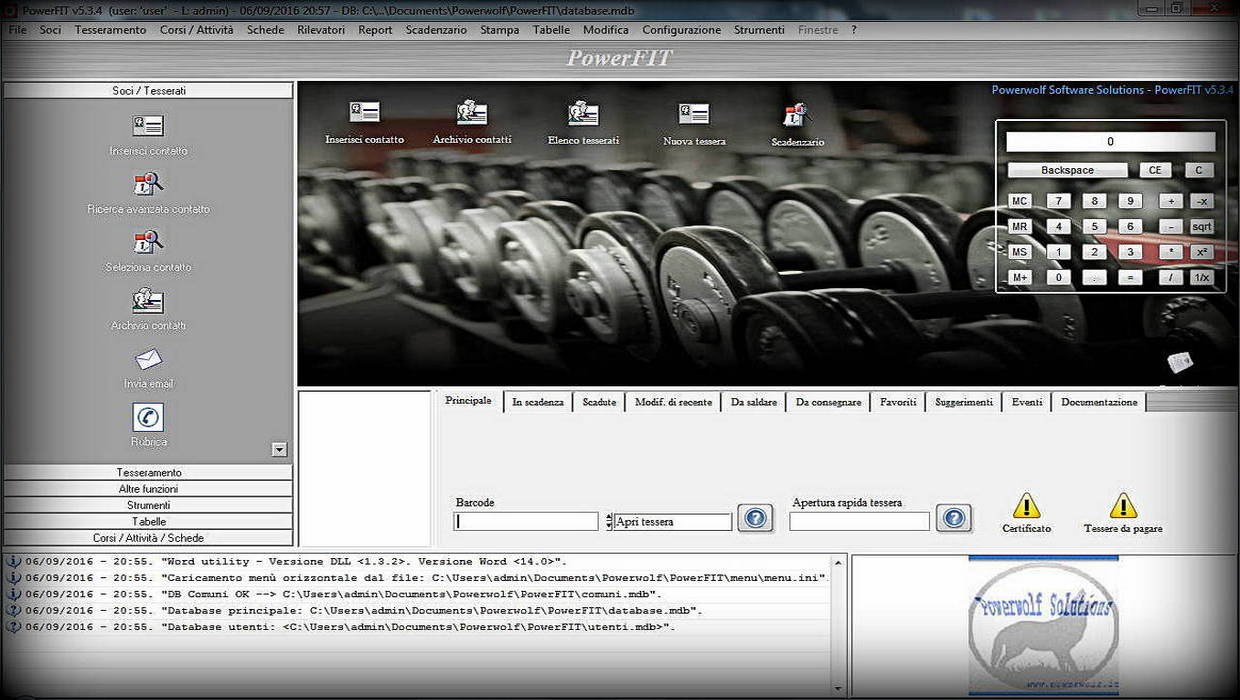Switch to the In scadenza tab
This screenshot has height=700, width=1240.
538,402
